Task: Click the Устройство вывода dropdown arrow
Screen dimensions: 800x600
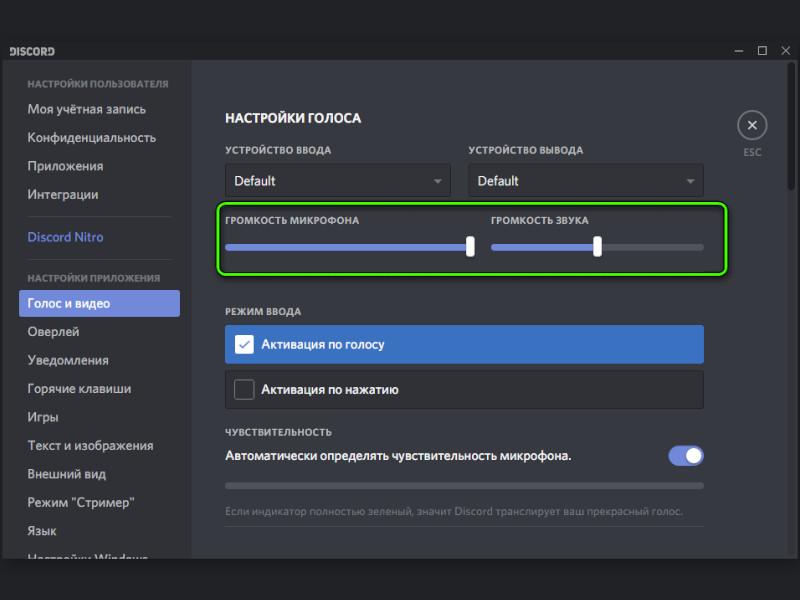Action: pos(690,181)
